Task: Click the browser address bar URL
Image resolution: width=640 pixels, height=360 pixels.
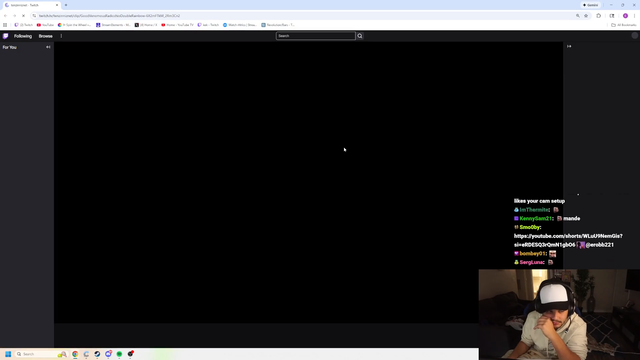Action: (109, 16)
